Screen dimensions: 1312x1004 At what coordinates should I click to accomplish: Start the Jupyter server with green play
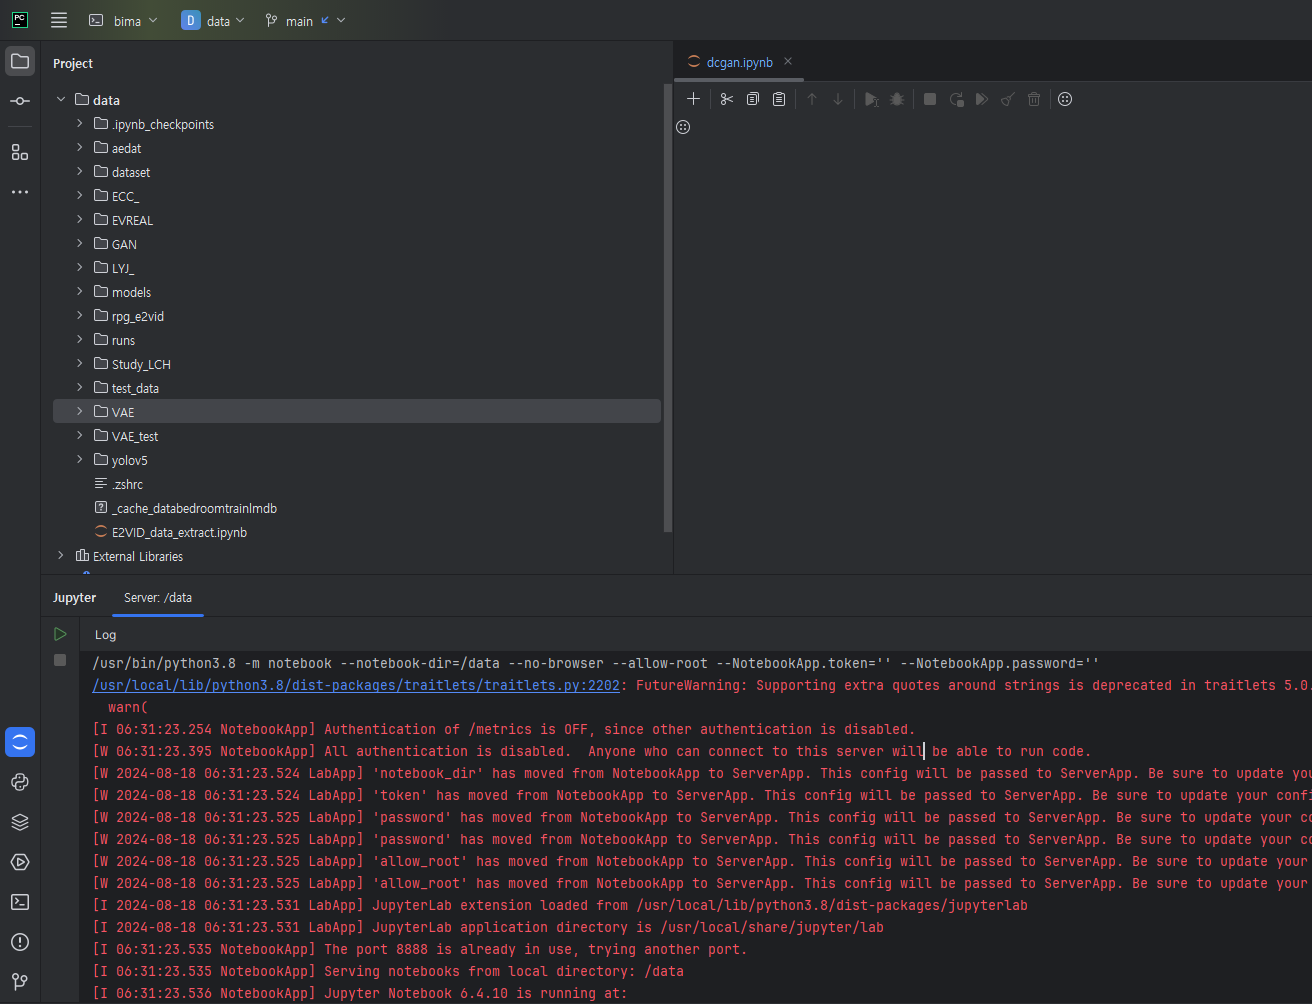click(x=60, y=634)
